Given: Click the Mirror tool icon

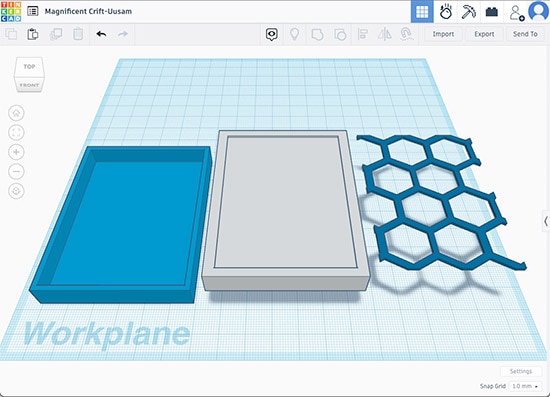Looking at the screenshot, I should click(x=384, y=34).
